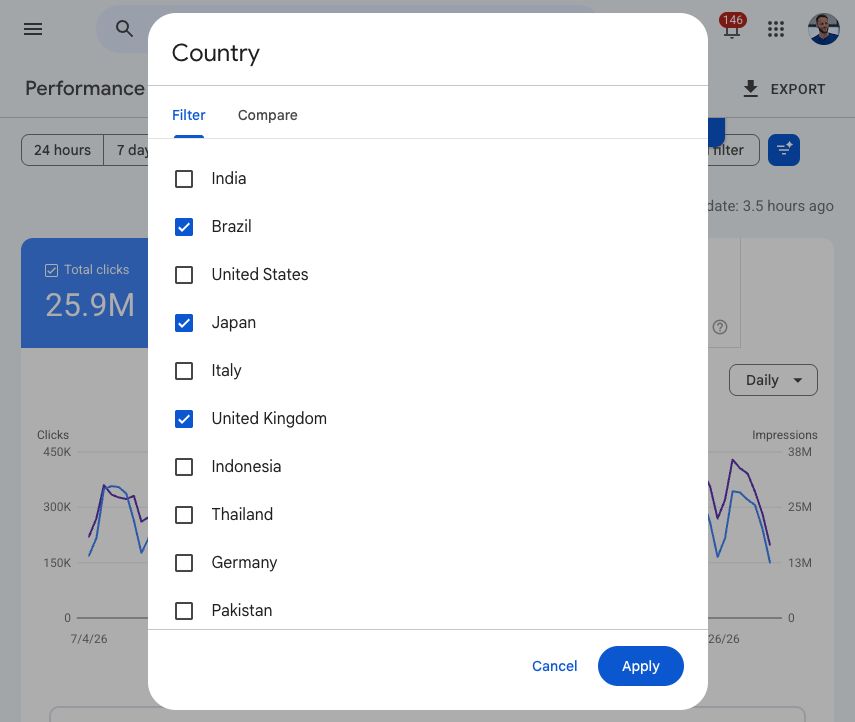This screenshot has width=855, height=722.
Task: Click the blue filter sparkle button
Action: click(784, 150)
